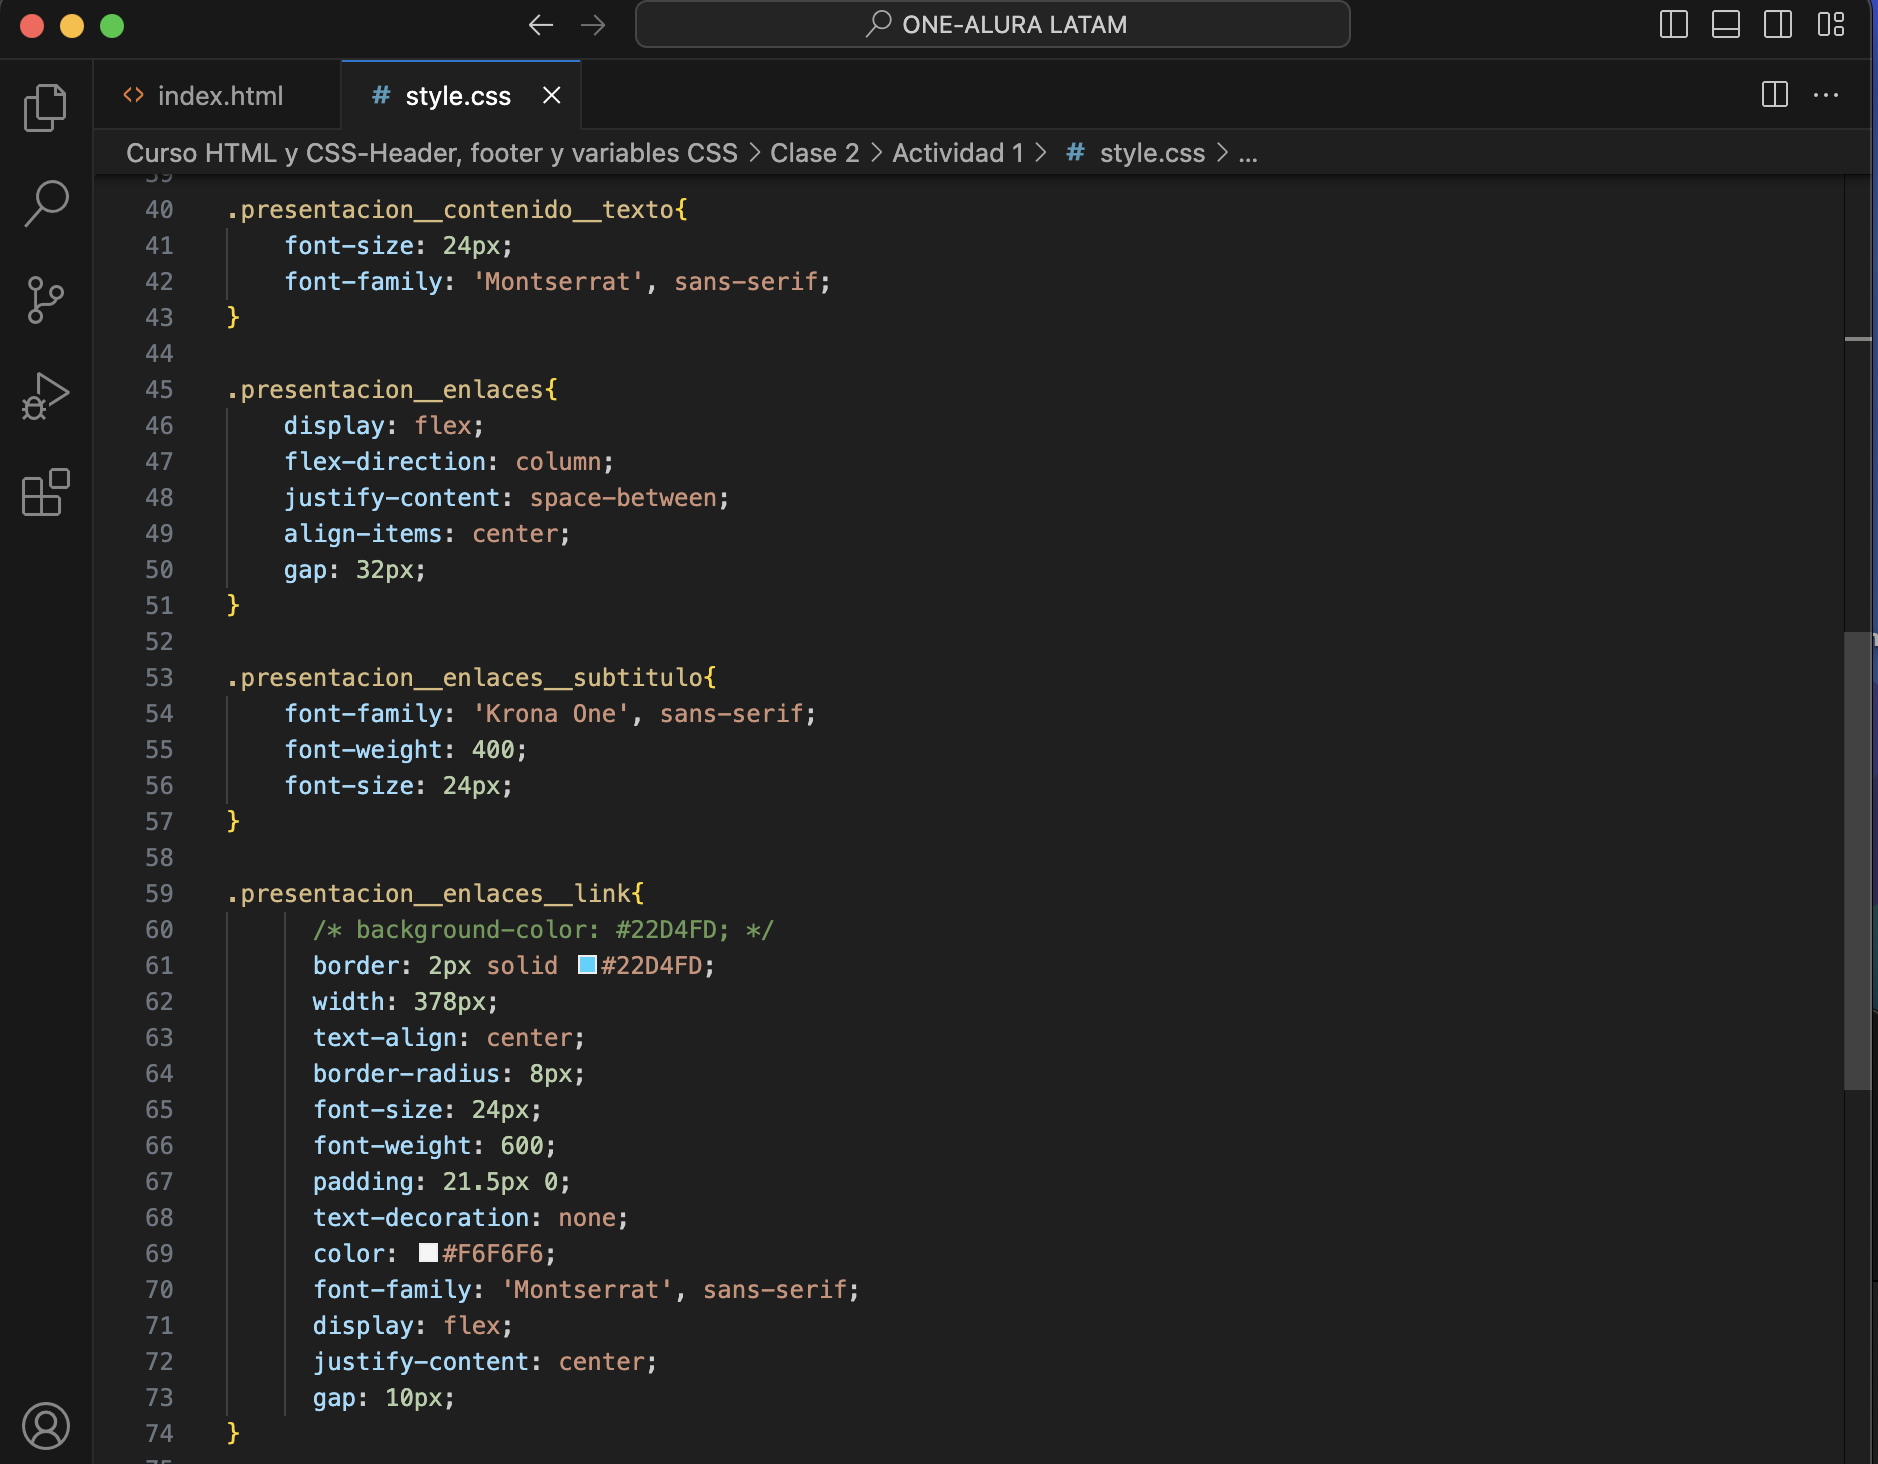
Task: Click the vertical scrollbar thumb
Action: [x=1857, y=860]
